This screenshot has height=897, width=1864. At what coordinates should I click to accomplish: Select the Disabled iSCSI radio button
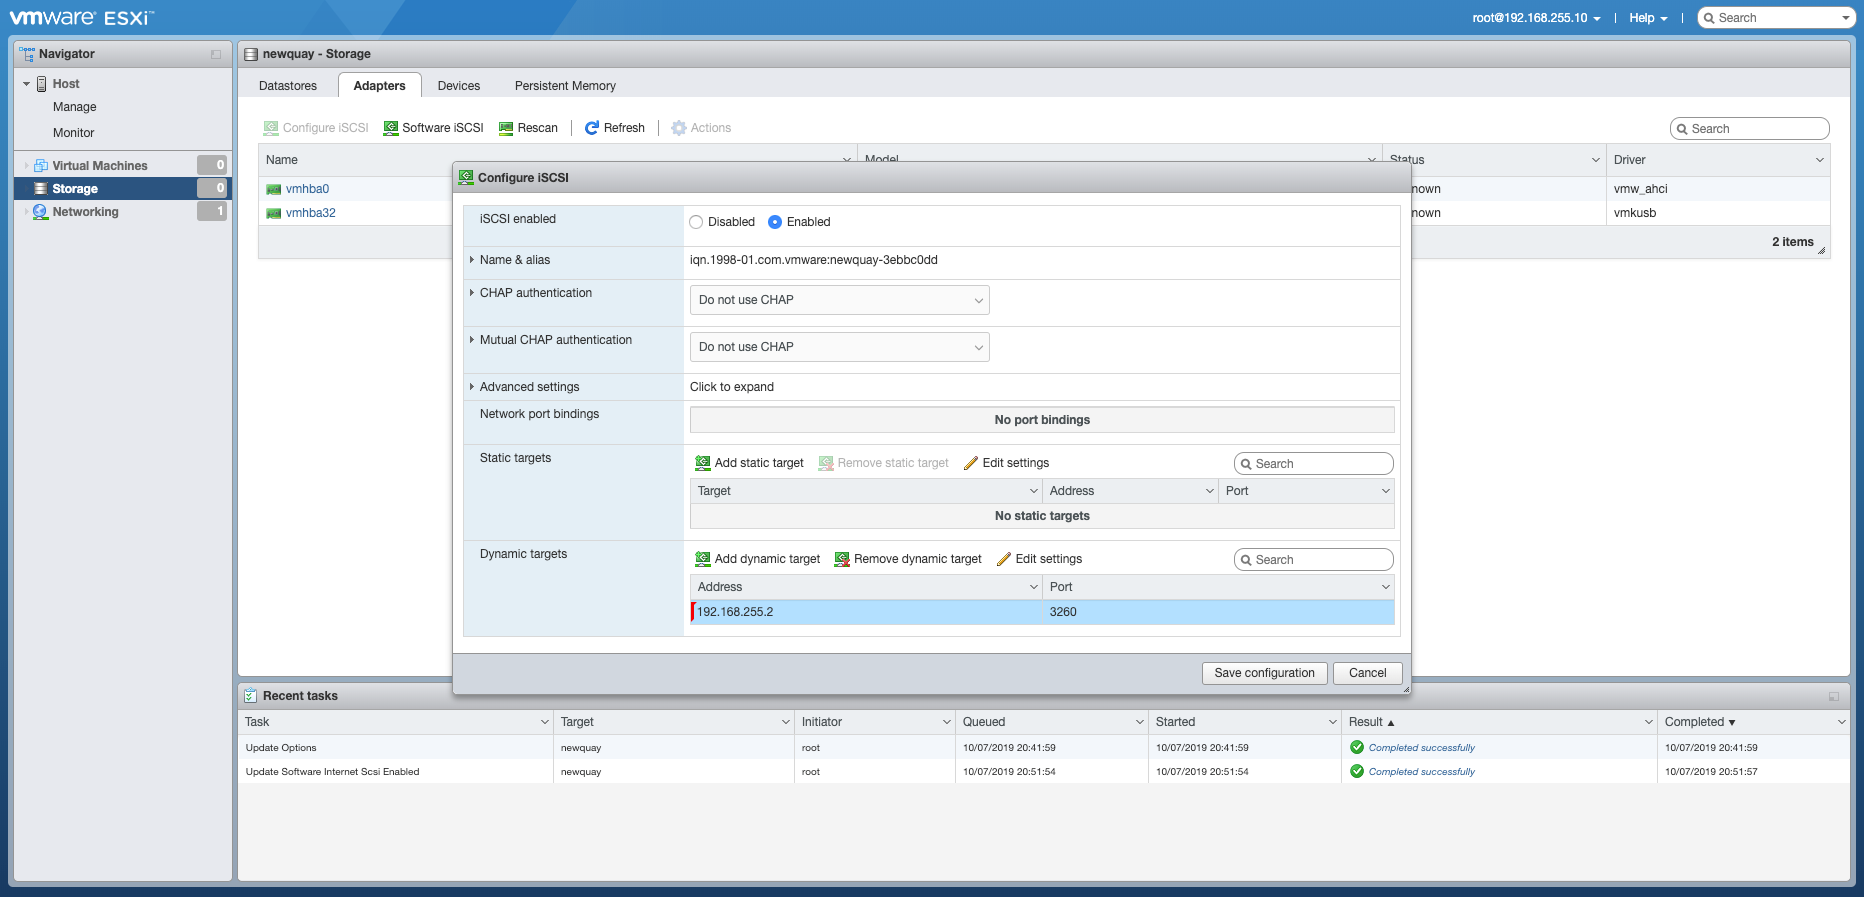[x=696, y=222]
